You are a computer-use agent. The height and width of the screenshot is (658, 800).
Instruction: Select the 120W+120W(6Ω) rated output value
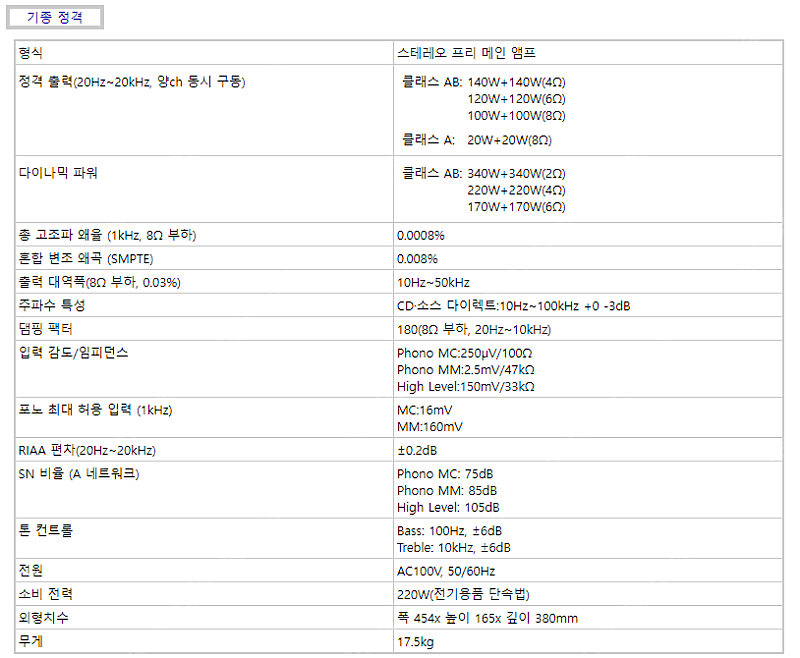tap(516, 99)
